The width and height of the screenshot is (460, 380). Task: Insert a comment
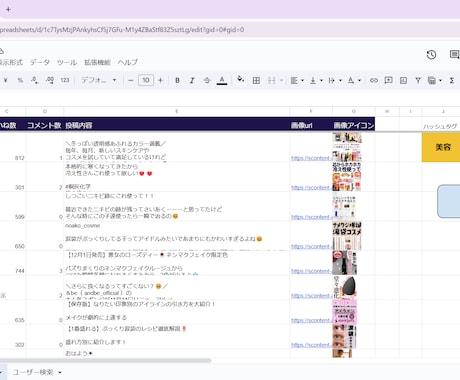click(x=388, y=80)
